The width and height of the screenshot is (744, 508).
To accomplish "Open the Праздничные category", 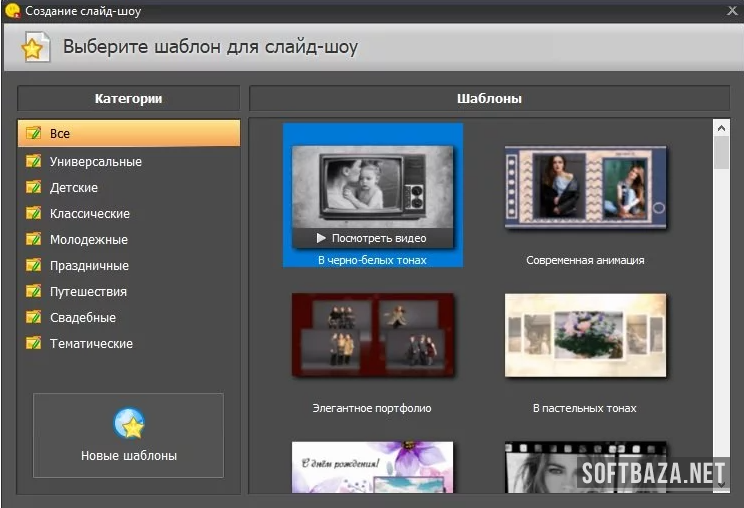I will (x=89, y=265).
